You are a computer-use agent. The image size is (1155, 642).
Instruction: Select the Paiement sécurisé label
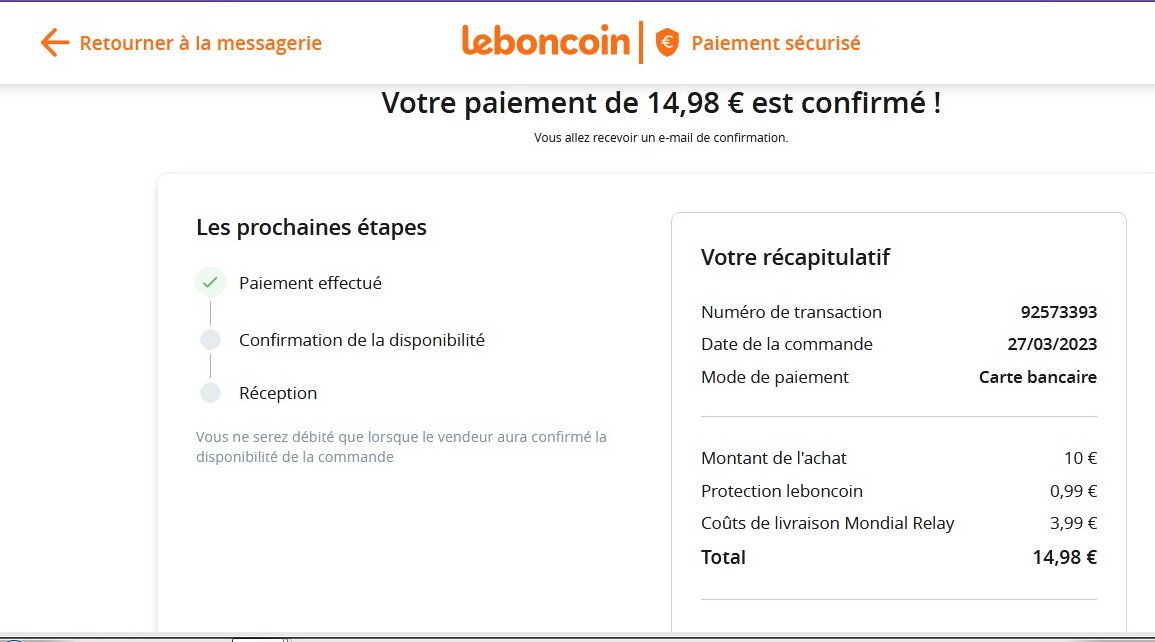776,43
